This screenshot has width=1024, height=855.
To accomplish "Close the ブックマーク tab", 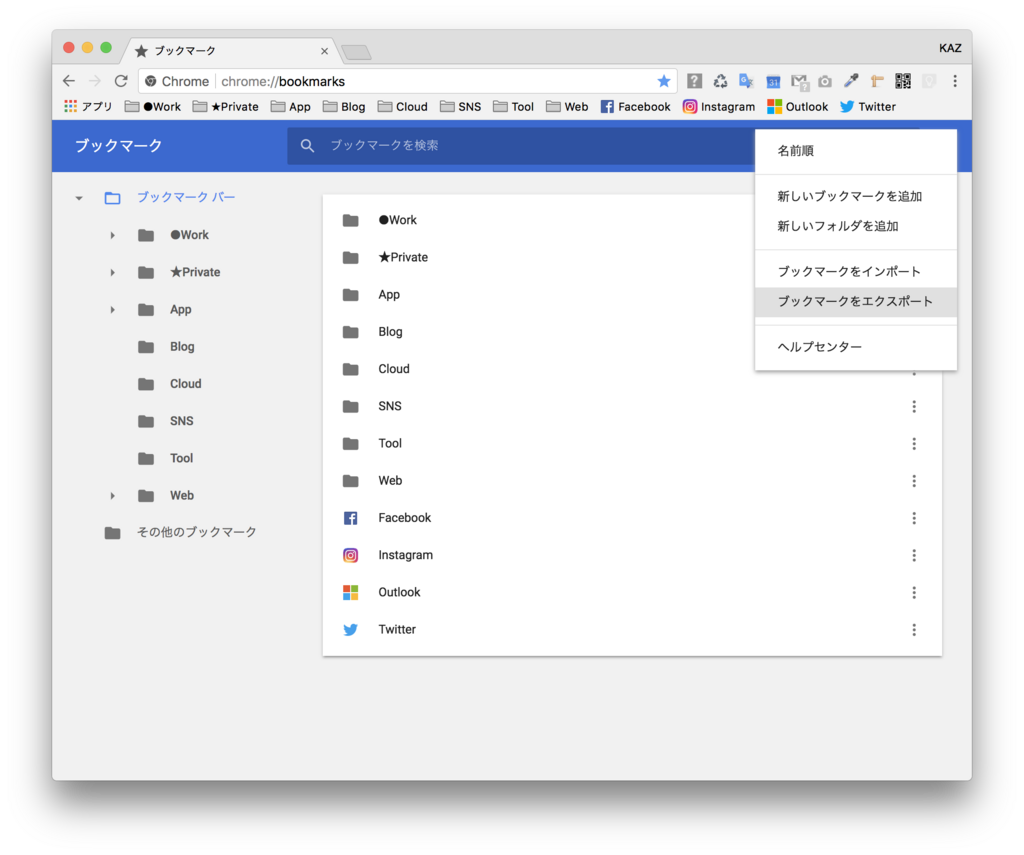I will (x=324, y=51).
